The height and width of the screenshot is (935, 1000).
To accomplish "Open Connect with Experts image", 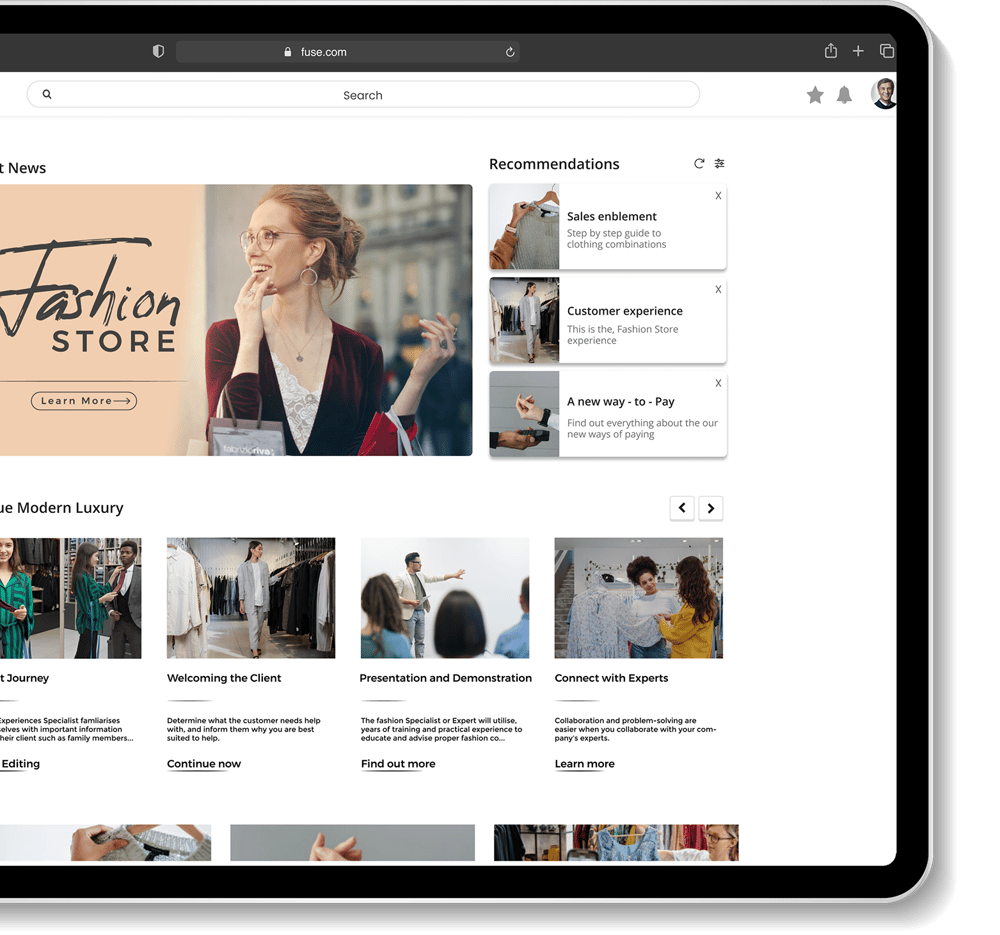I will (x=638, y=598).
